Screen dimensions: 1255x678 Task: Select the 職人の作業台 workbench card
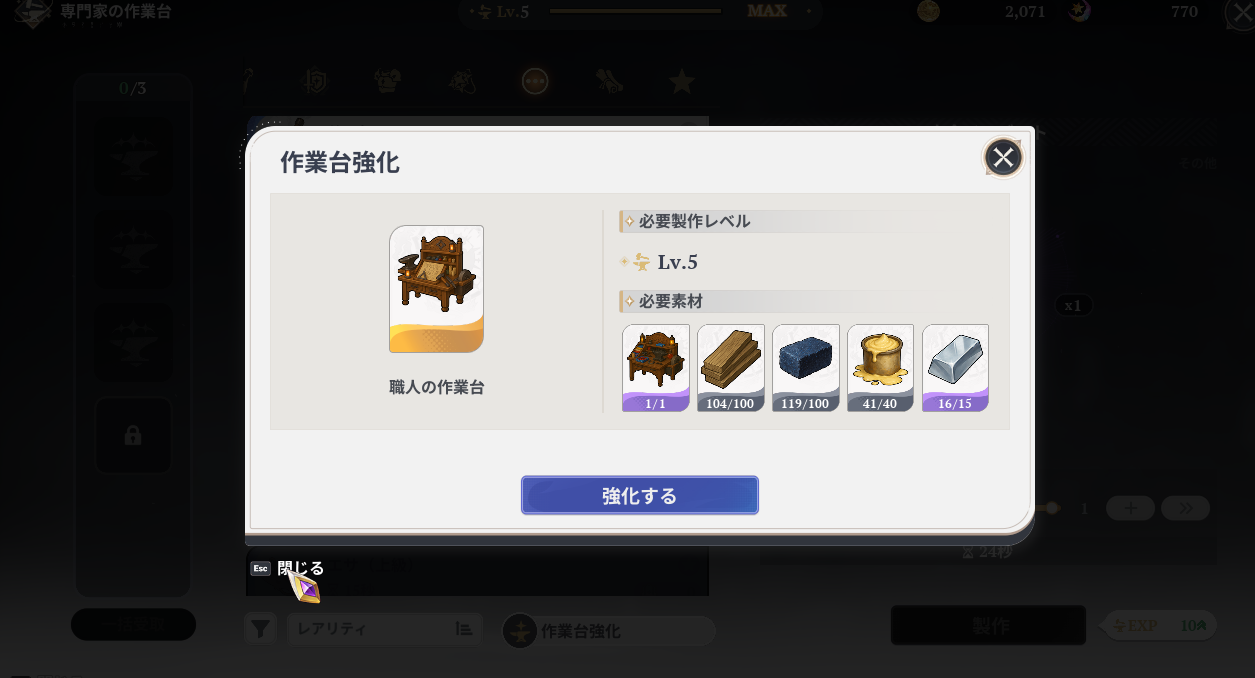click(x=436, y=289)
